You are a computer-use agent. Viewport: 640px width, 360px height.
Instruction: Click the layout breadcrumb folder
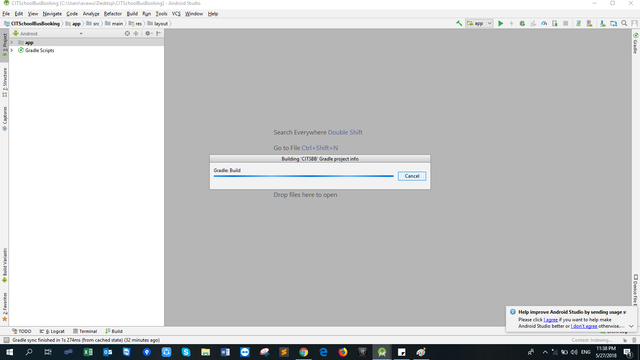pyautogui.click(x=158, y=24)
